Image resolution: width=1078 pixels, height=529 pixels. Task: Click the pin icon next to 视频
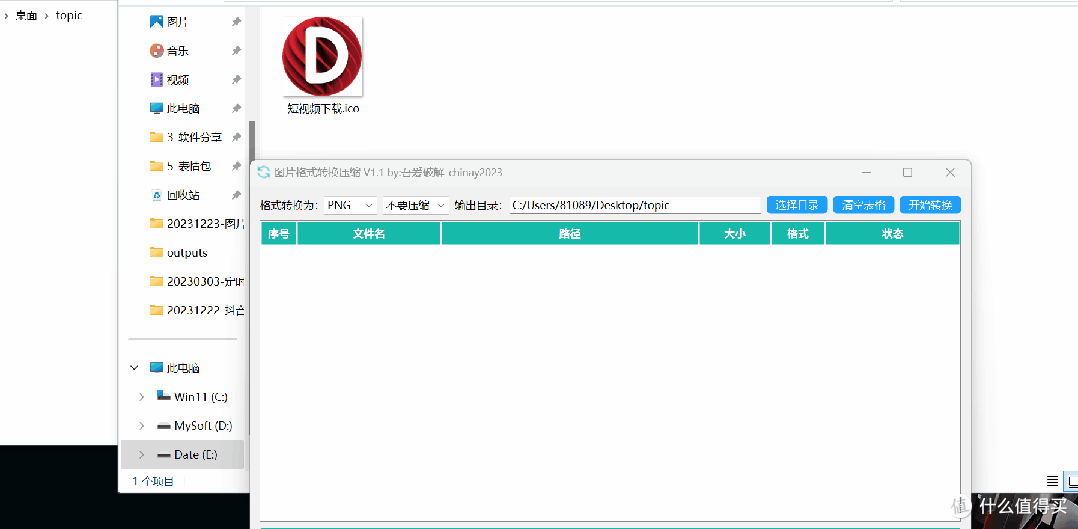pos(236,80)
